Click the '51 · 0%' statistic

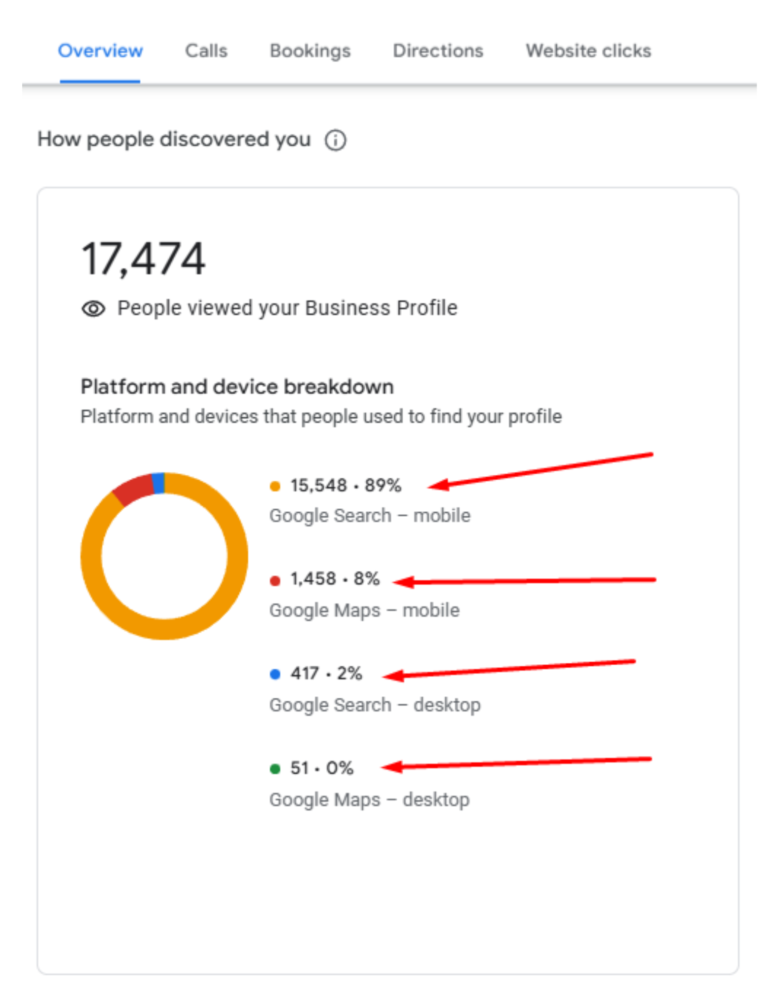pos(320,768)
